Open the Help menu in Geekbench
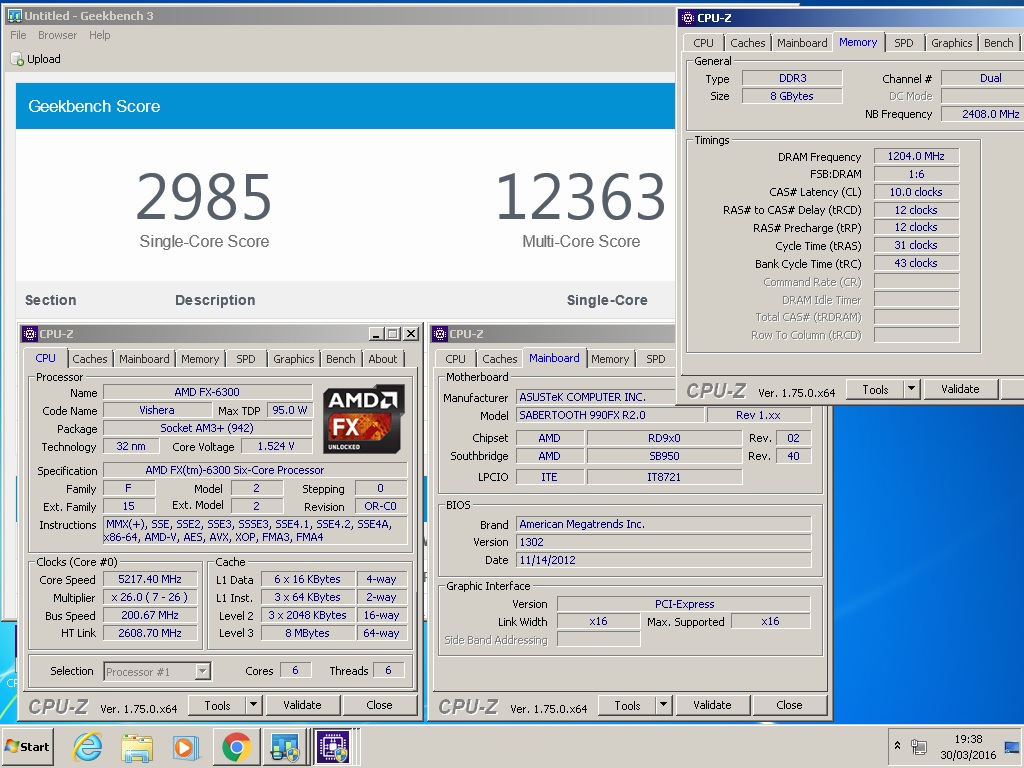This screenshot has height=768, width=1024. click(x=99, y=35)
